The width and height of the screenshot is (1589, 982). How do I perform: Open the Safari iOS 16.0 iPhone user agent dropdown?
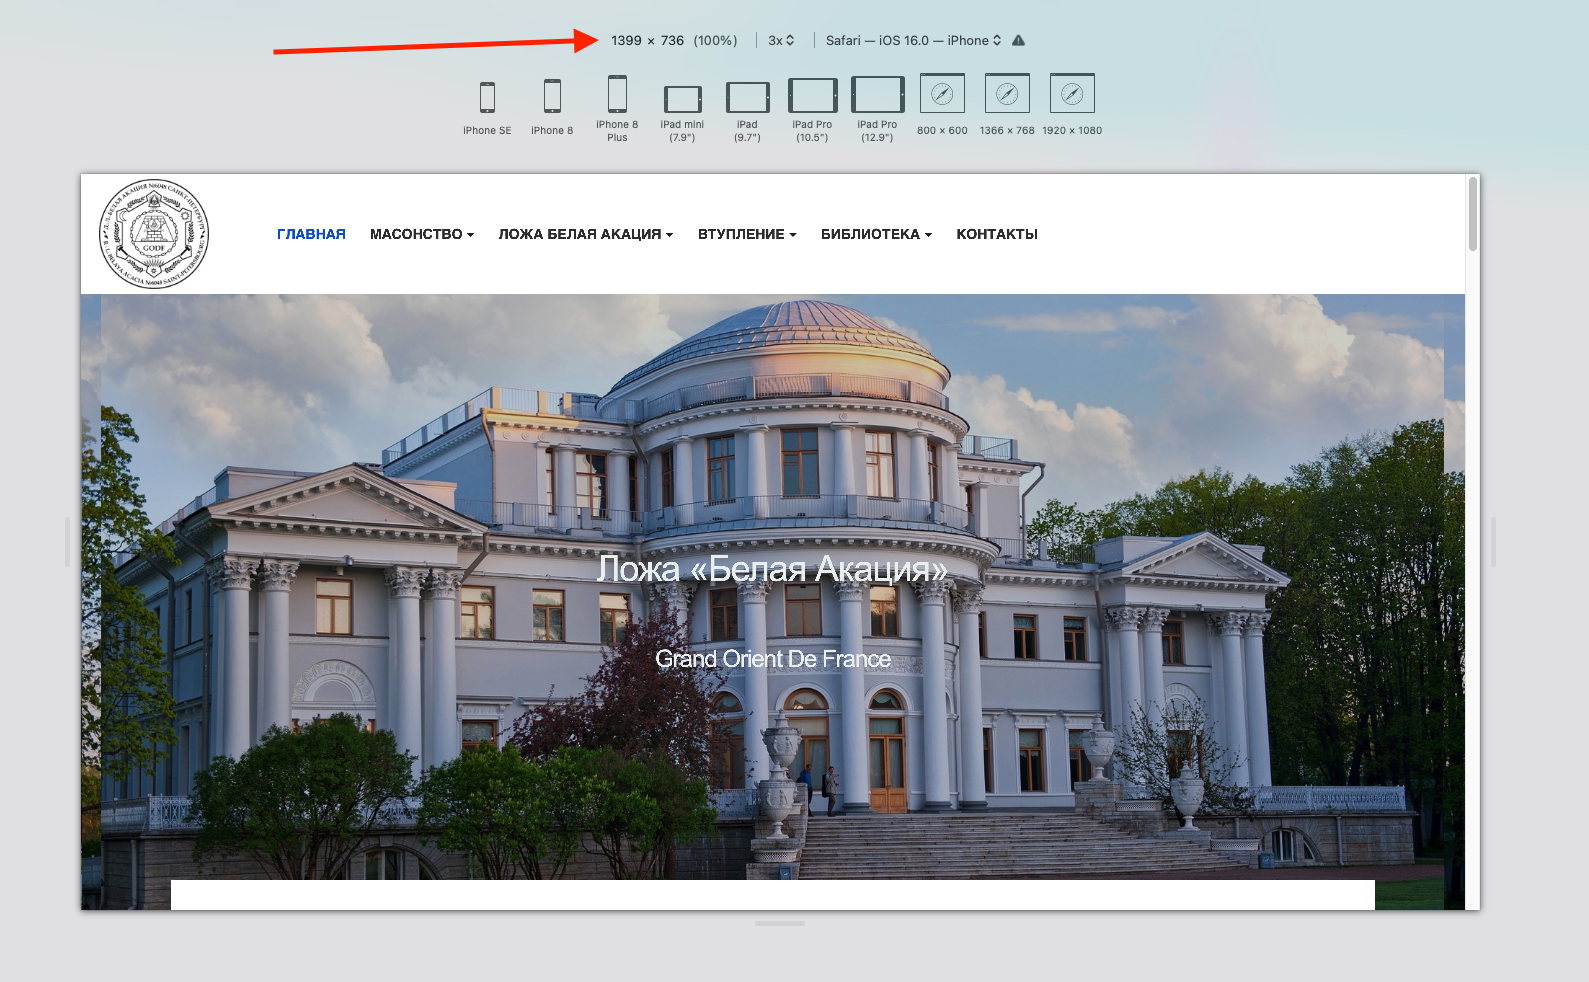click(x=913, y=40)
